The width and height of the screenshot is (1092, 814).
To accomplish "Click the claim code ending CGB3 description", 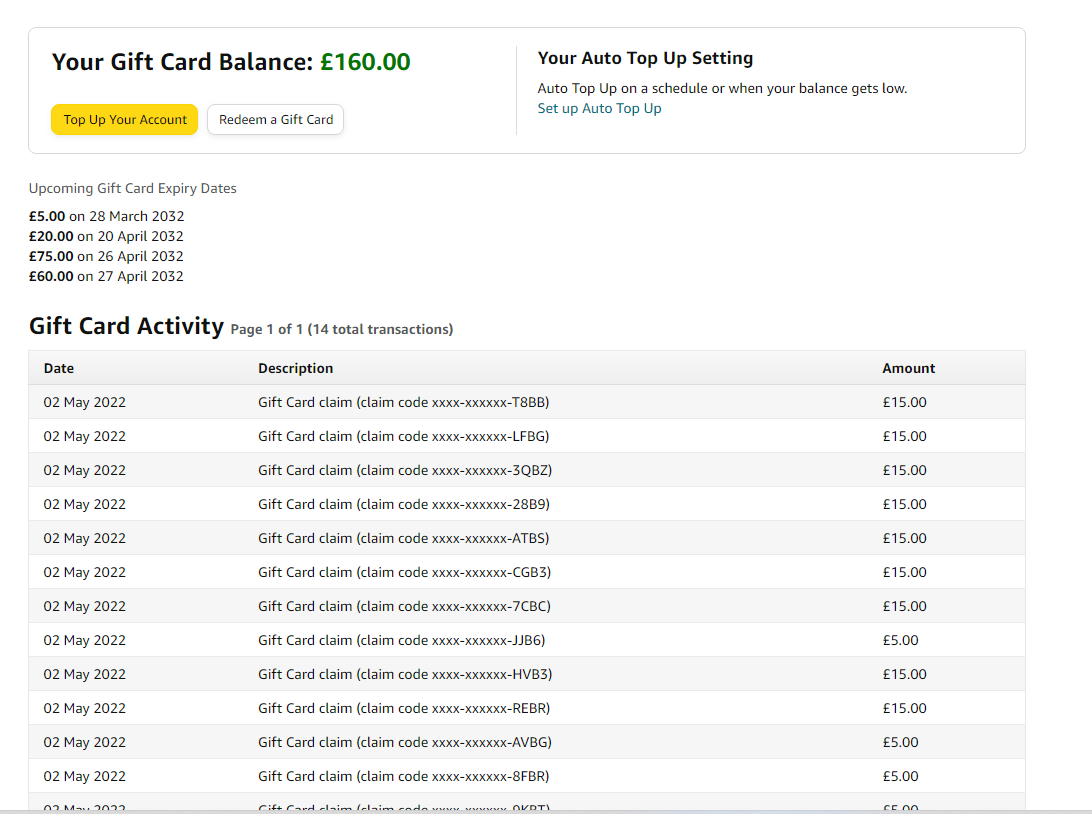I will [404, 572].
